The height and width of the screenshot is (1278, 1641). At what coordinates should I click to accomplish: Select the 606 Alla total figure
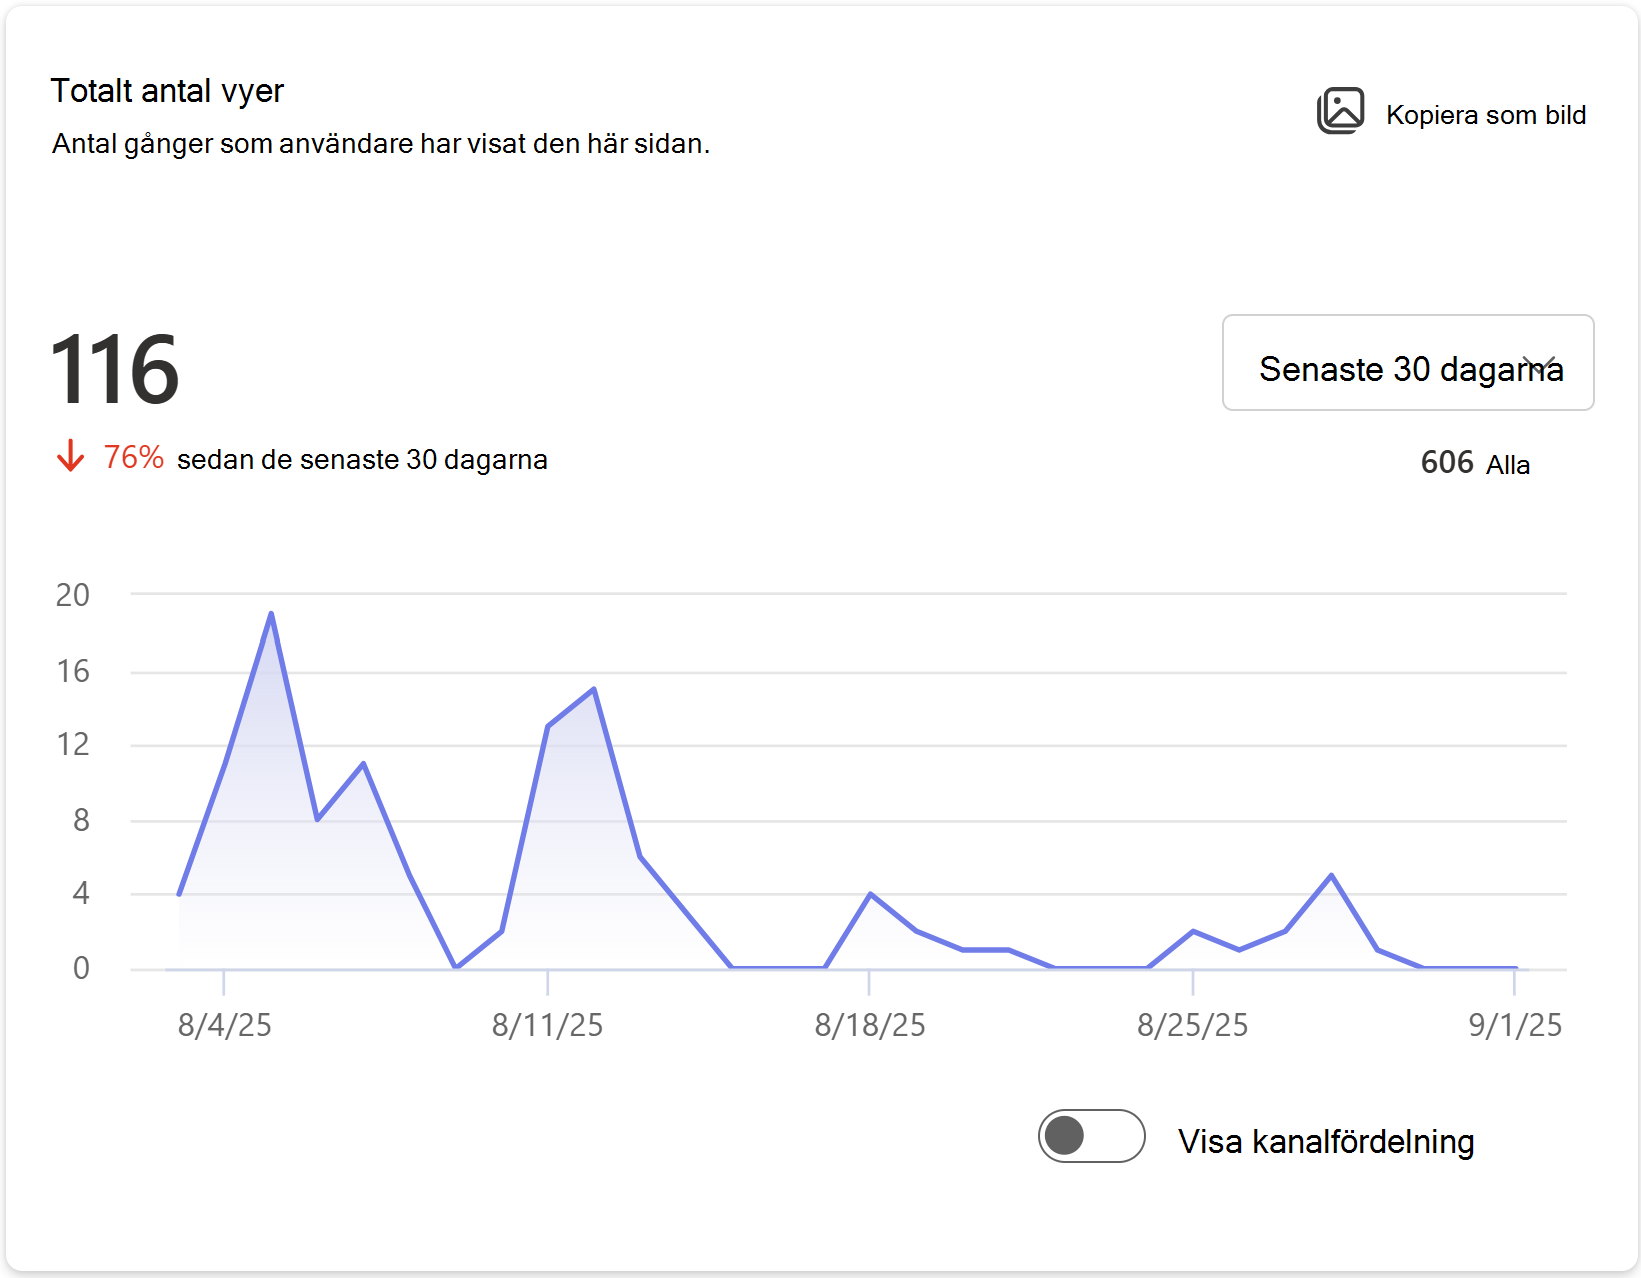click(x=1475, y=463)
